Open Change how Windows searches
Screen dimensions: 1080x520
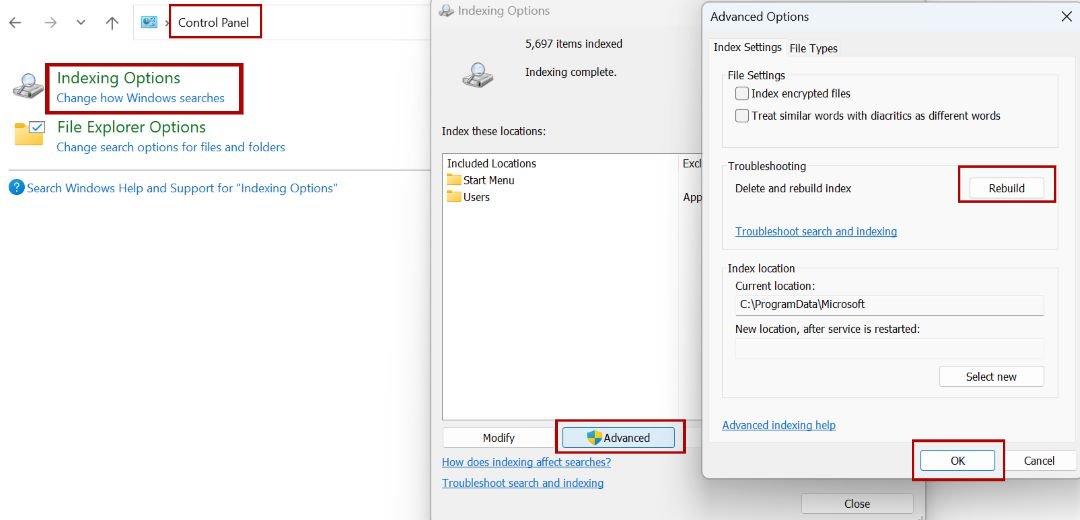click(x=141, y=98)
